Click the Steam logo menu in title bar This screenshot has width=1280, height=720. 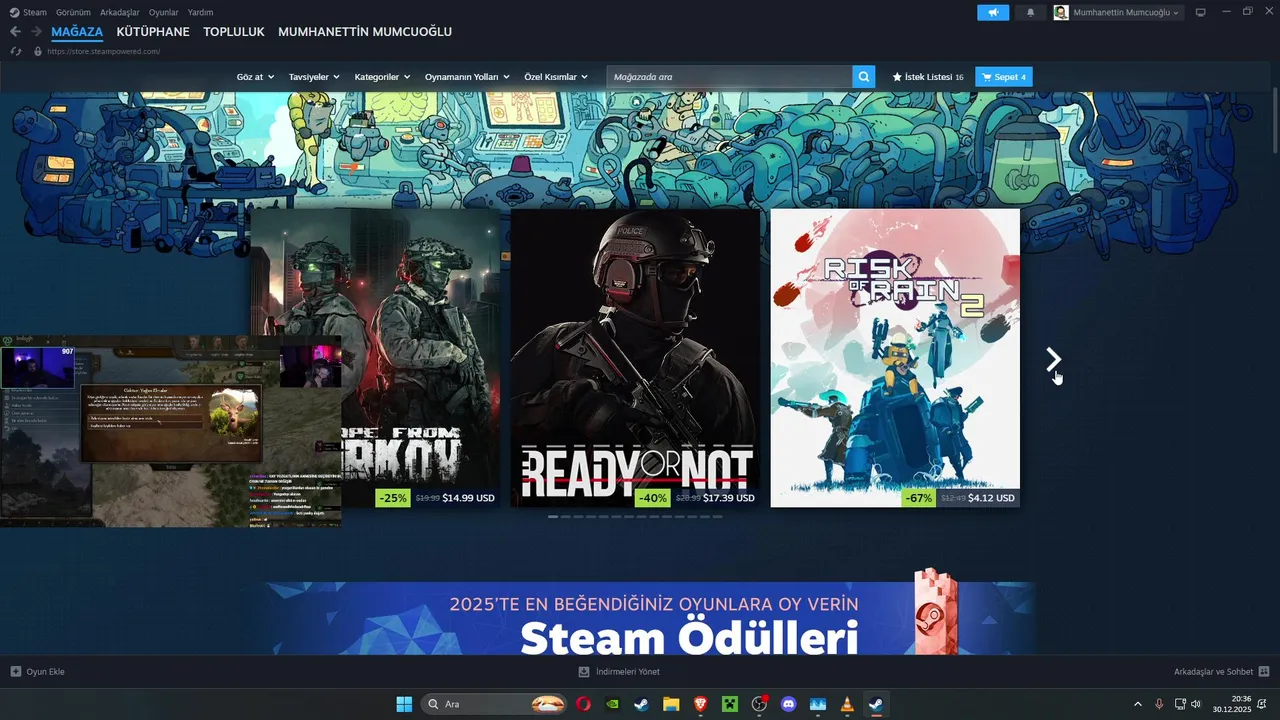tap(14, 12)
